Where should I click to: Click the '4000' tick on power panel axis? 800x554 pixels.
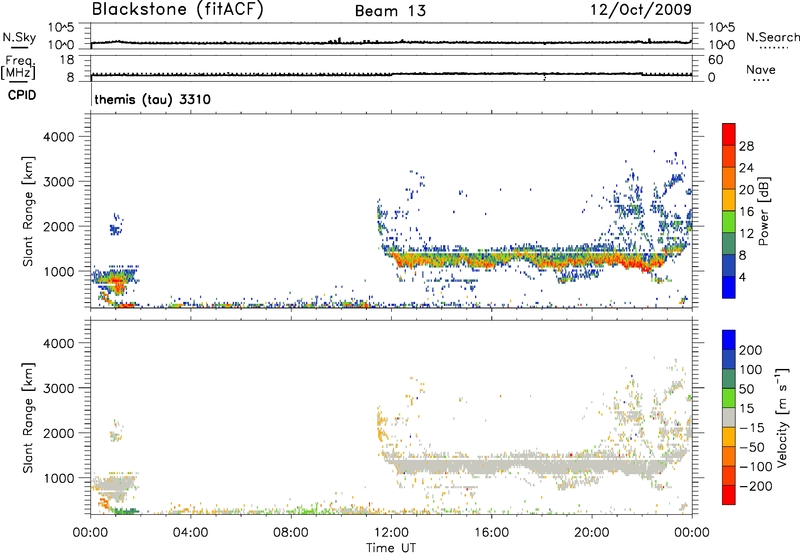[x=59, y=137]
